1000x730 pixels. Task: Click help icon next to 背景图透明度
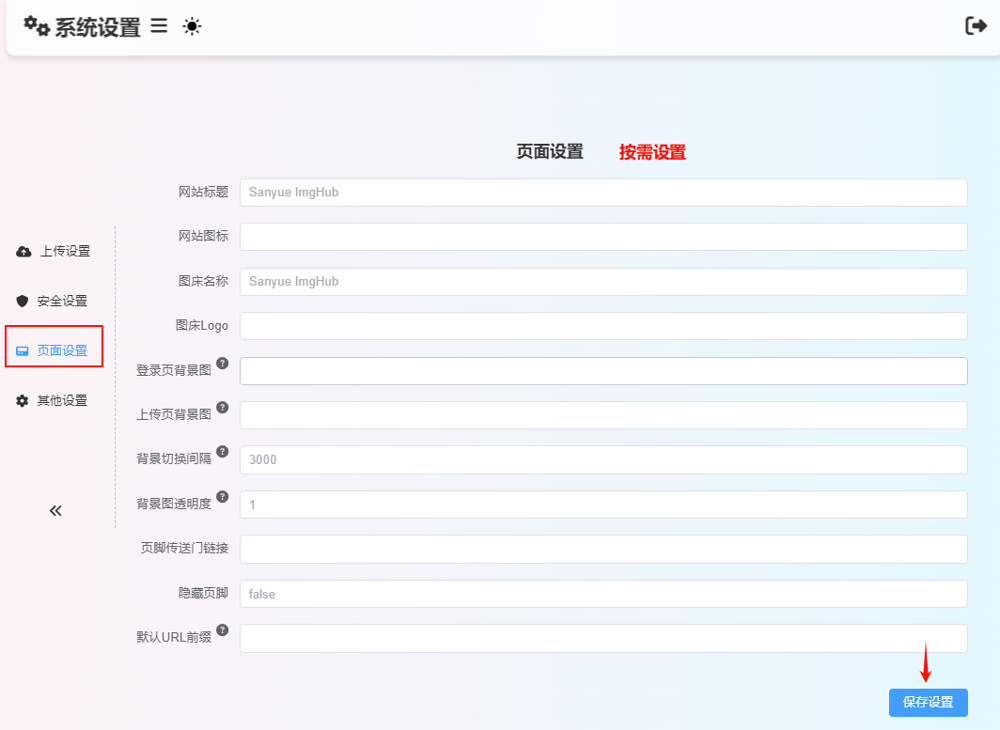222,497
